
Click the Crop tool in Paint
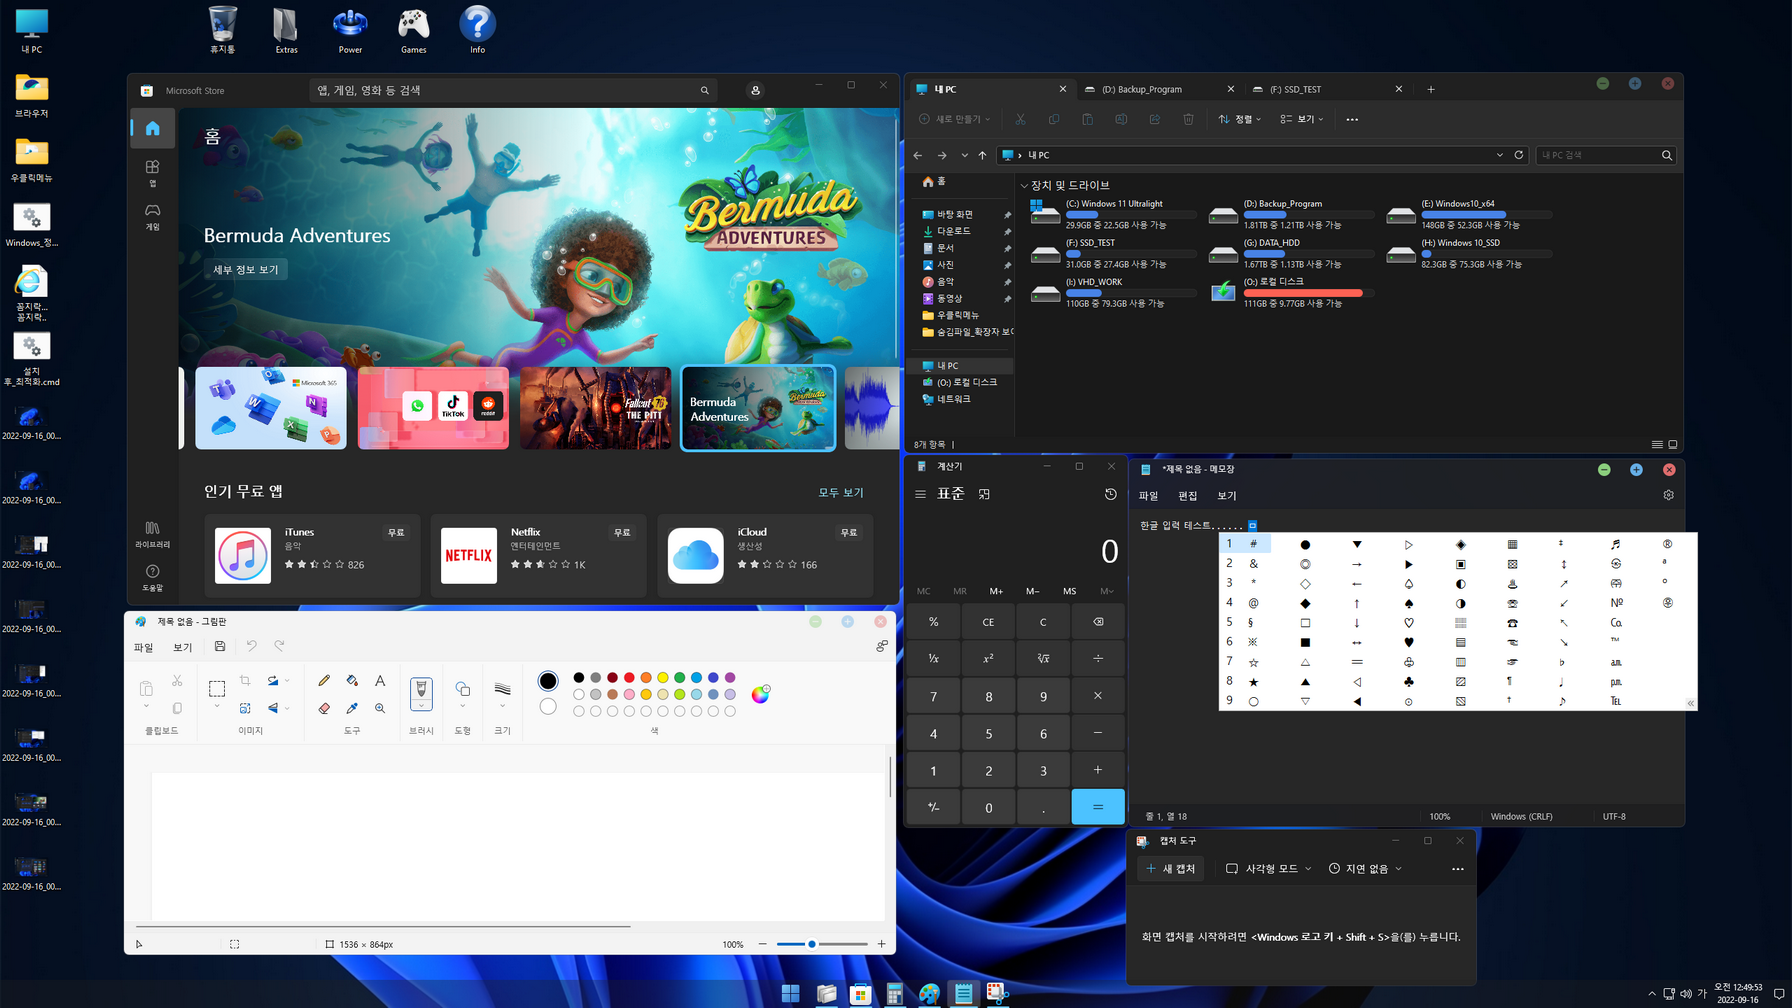pos(245,680)
